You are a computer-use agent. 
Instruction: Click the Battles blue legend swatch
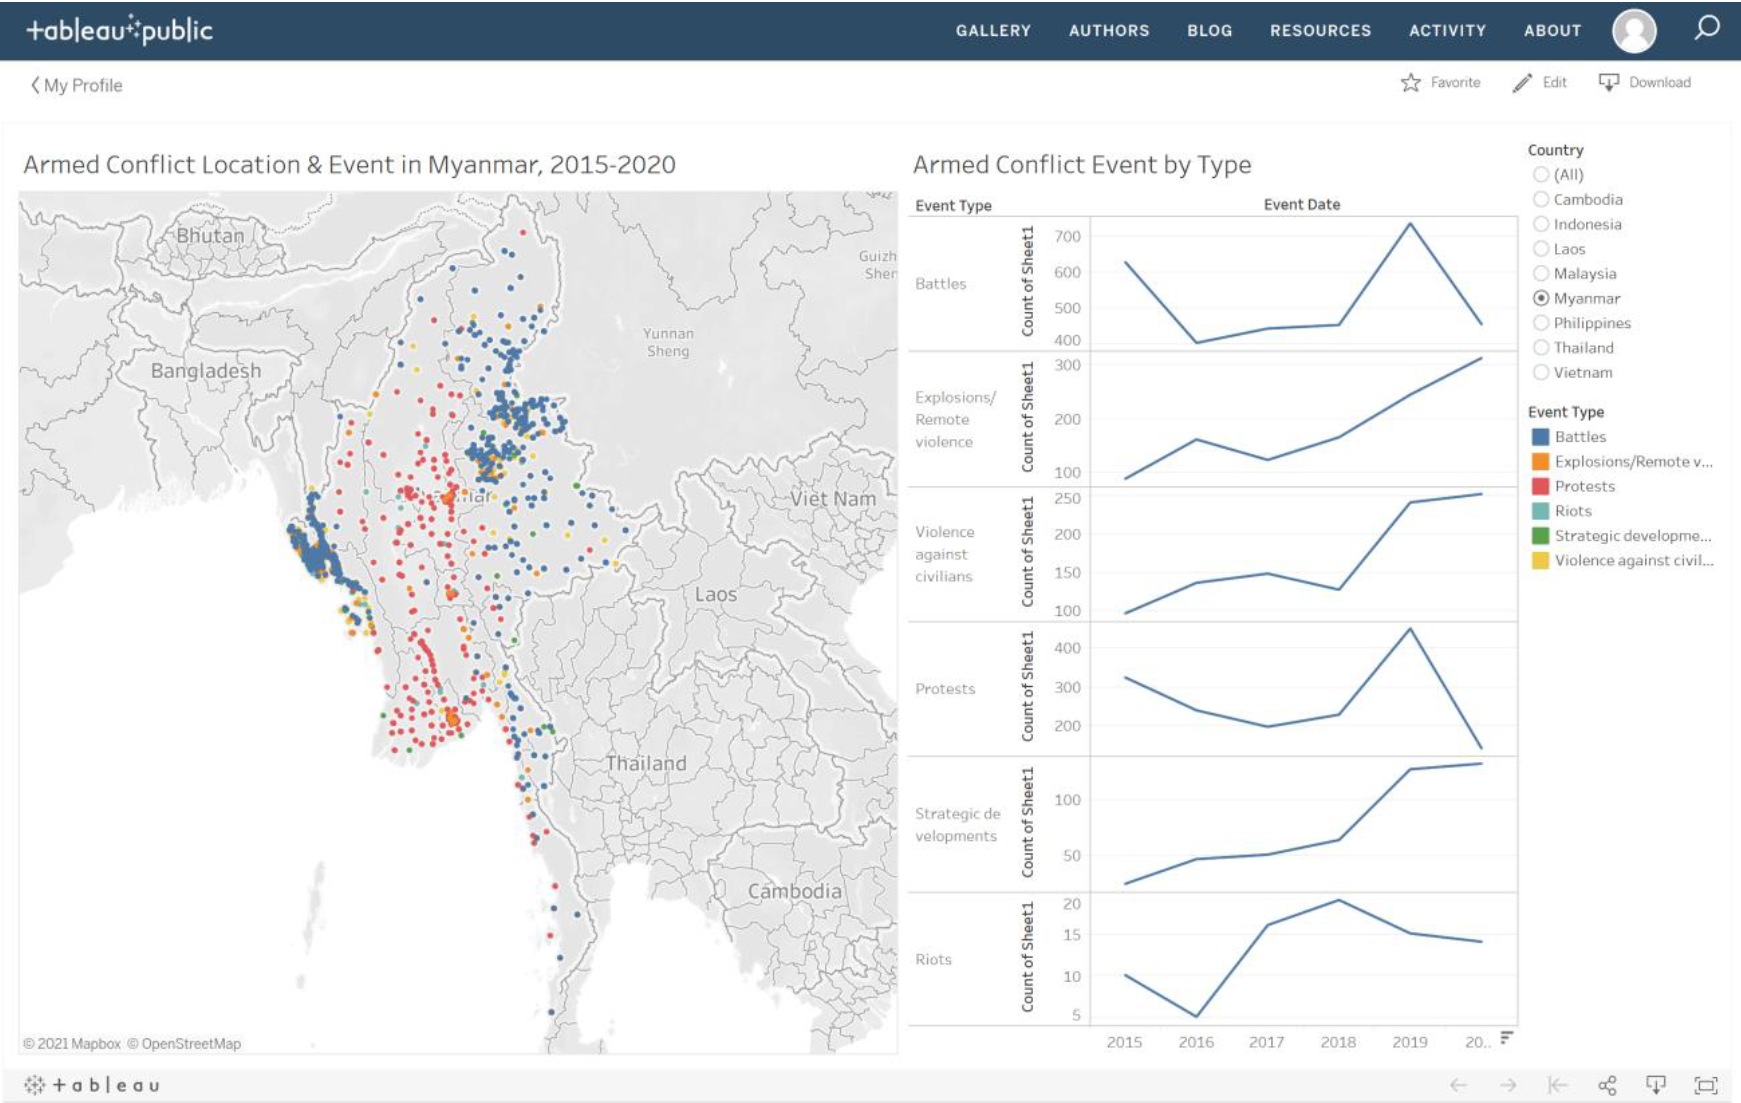(x=1540, y=437)
